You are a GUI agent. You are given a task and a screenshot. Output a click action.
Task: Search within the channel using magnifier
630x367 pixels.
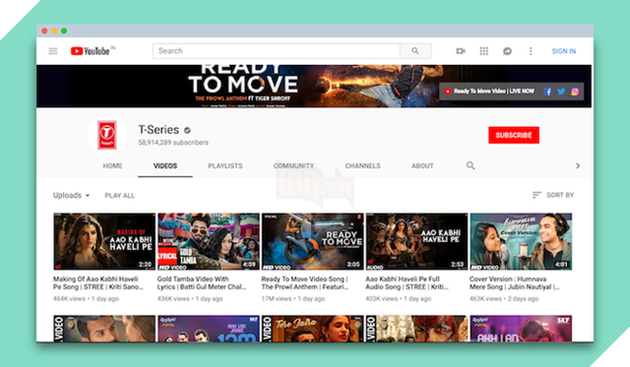[x=470, y=166]
